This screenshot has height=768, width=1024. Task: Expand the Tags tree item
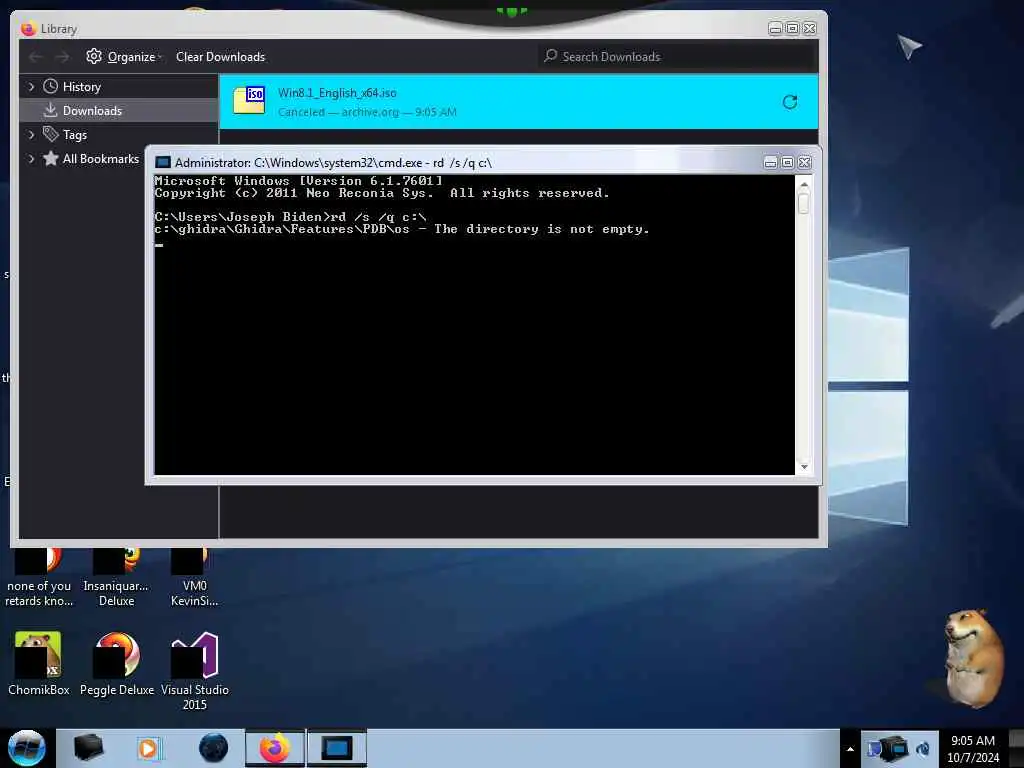click(31, 135)
